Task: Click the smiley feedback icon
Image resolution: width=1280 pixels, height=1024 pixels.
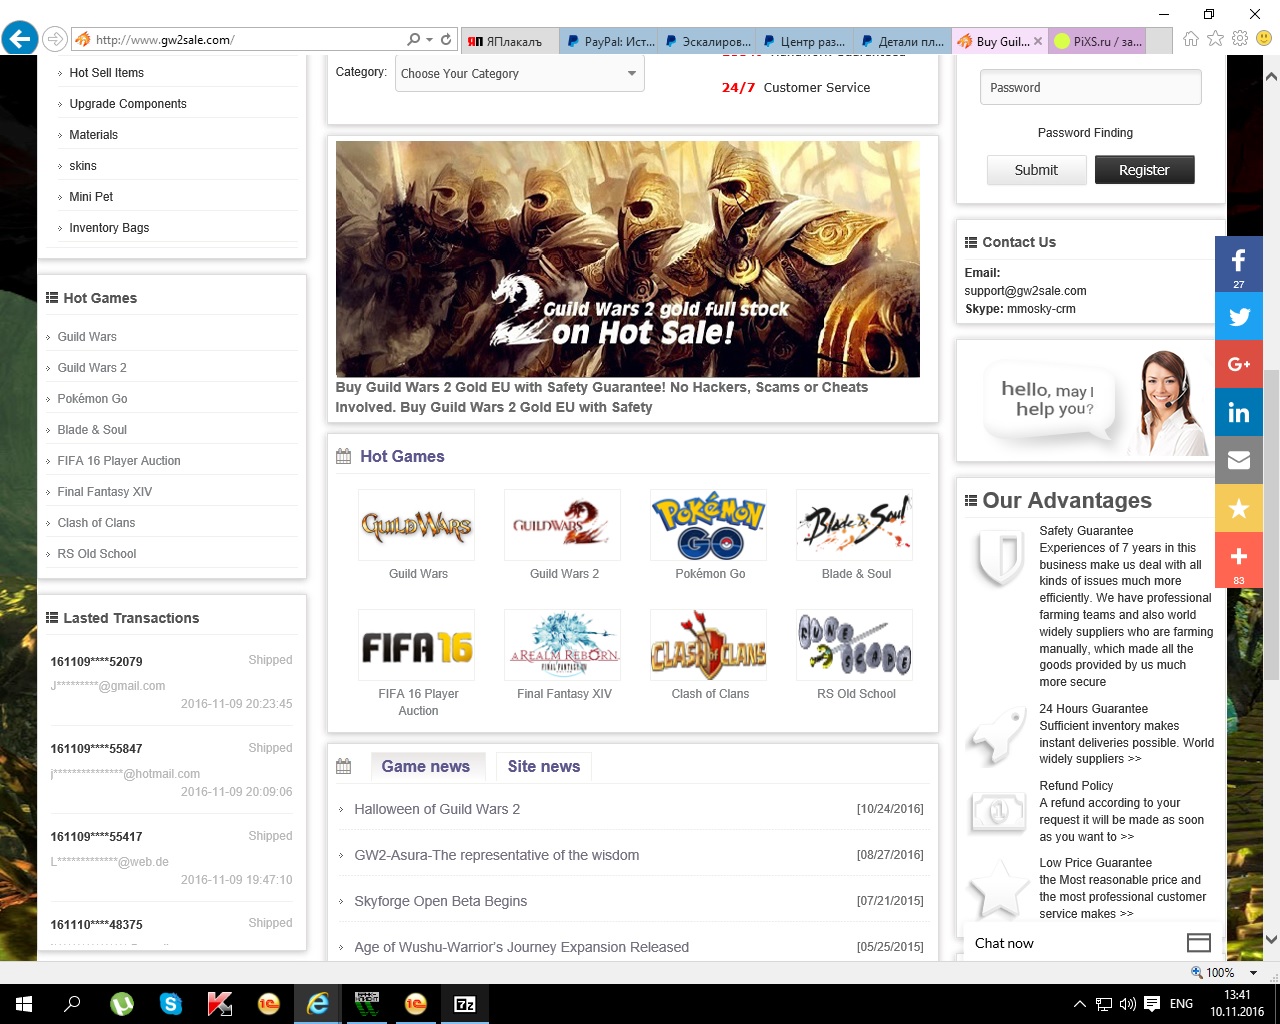Action: (x=1264, y=39)
